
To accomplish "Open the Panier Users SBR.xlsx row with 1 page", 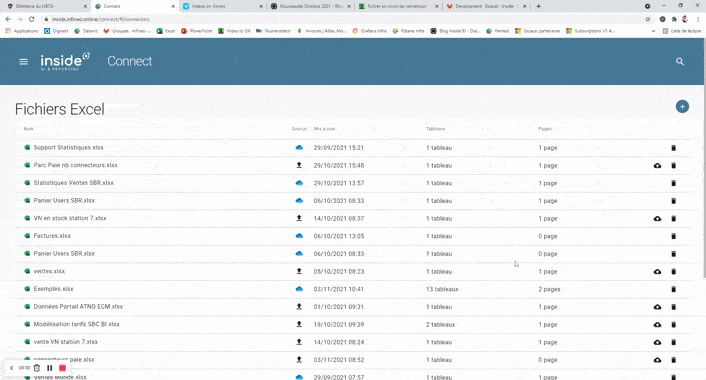I will [353, 201].
